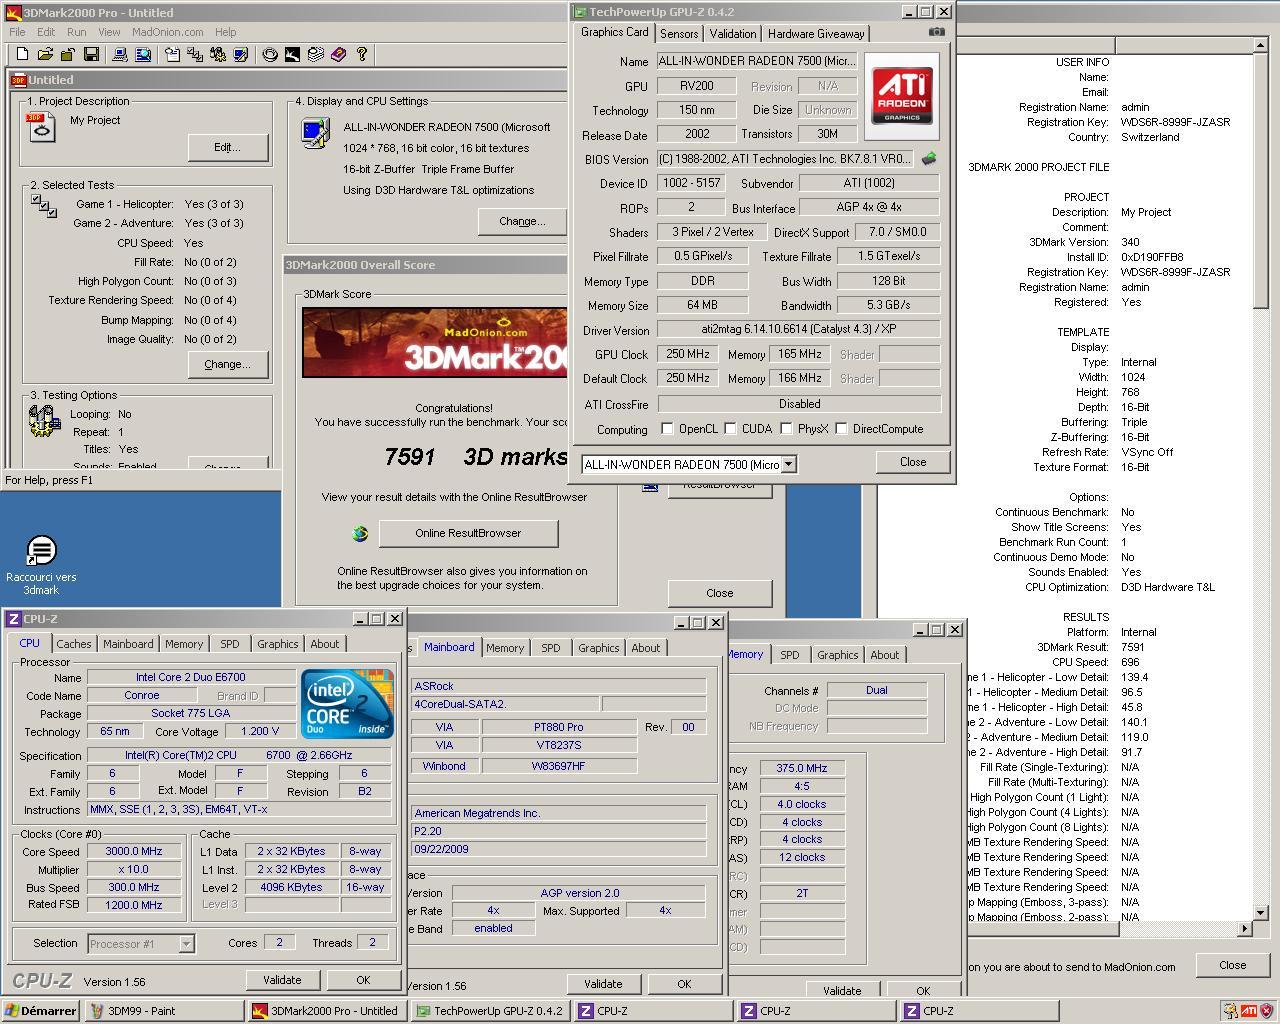Click Close in the MadOnion results window
Image resolution: width=1280 pixels, height=1024 pixels.
pyautogui.click(x=1232, y=965)
